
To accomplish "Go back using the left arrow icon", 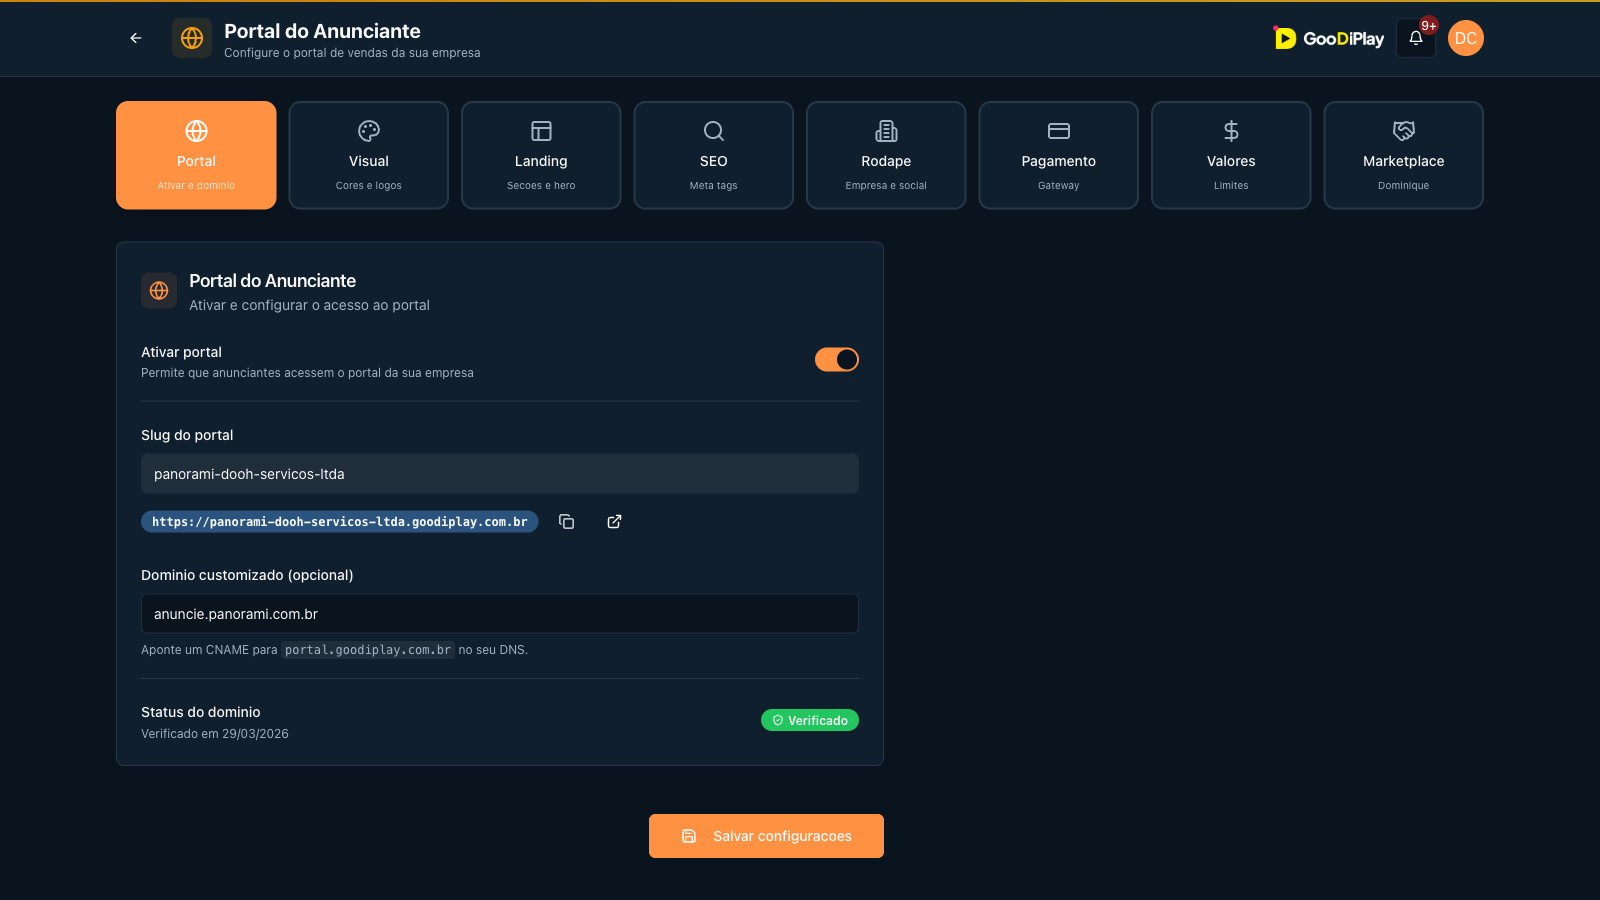I will (x=136, y=38).
